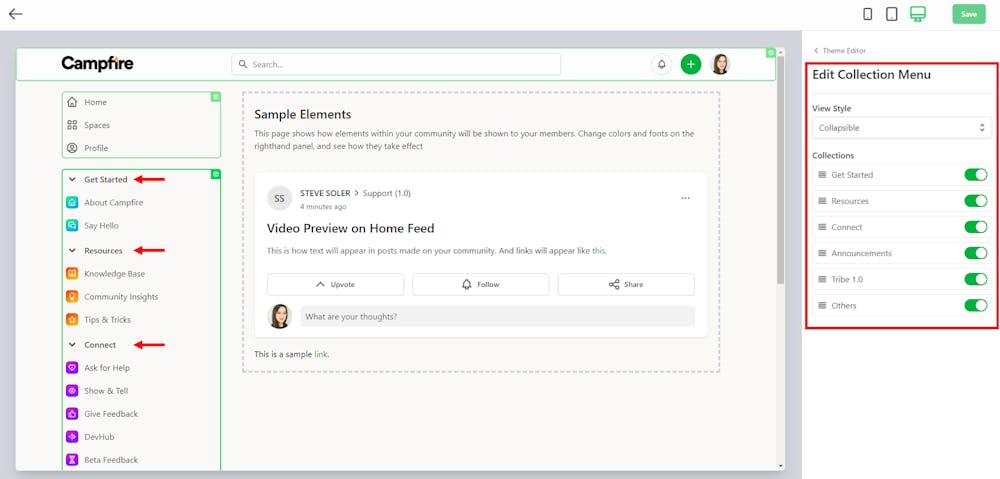1000x479 pixels.
Task: Select the desktop preview icon
Action: (918, 14)
